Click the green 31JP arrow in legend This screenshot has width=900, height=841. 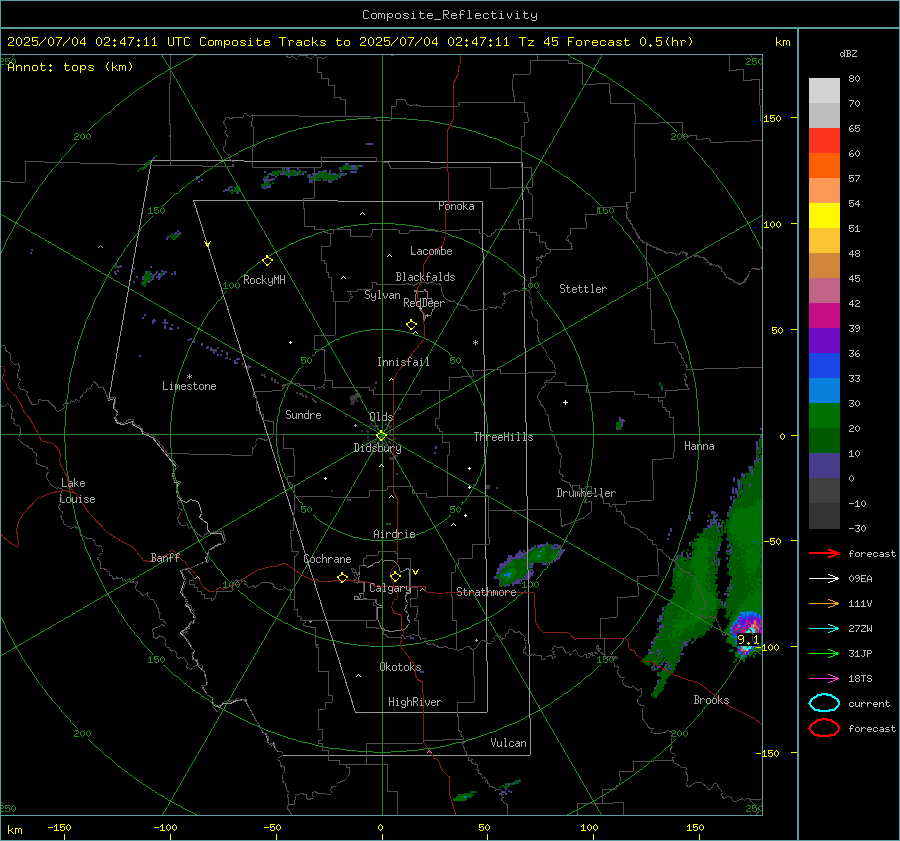(824, 653)
